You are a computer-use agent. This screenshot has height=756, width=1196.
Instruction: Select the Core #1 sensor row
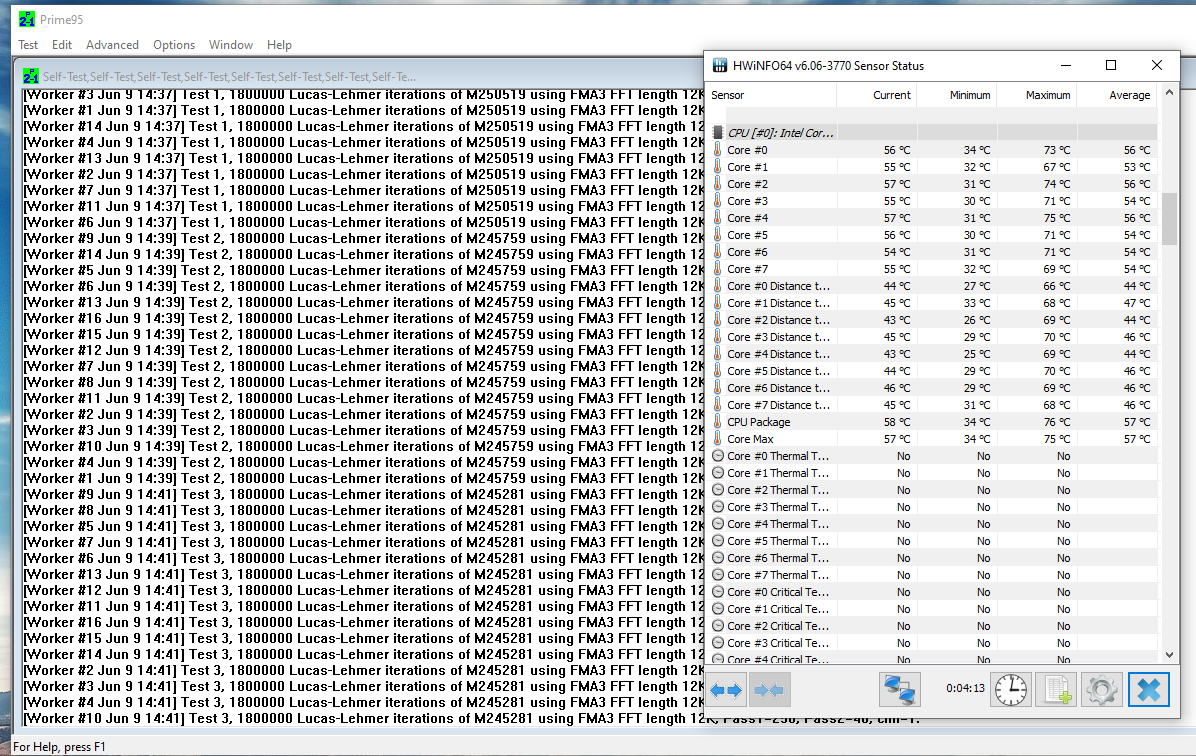point(932,167)
